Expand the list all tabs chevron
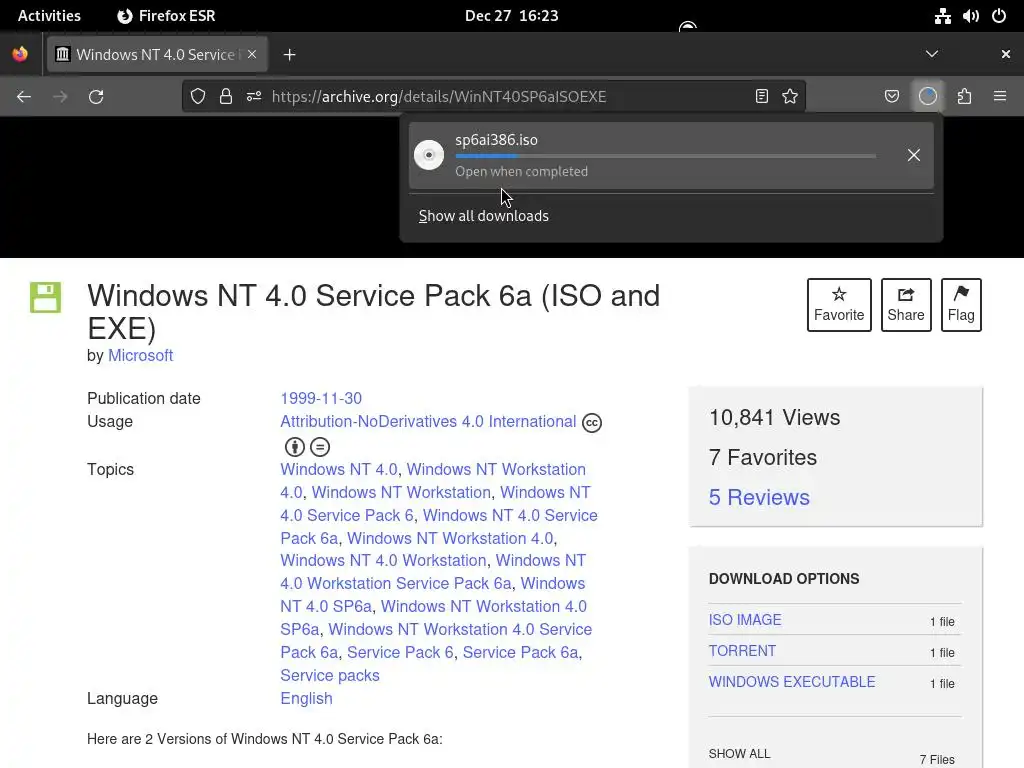Viewport: 1024px width, 768px height. click(932, 54)
